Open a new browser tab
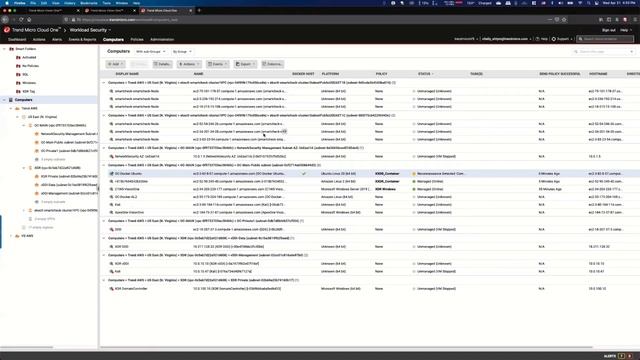This screenshot has height=360, width=640. click(x=199, y=11)
